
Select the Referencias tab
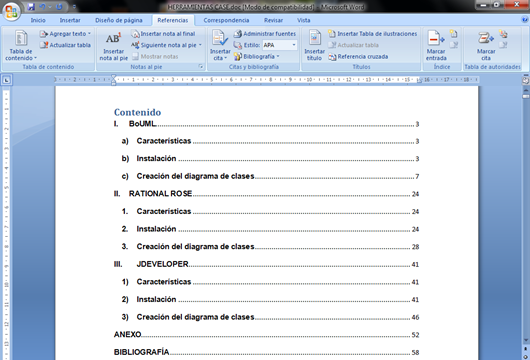pos(173,20)
